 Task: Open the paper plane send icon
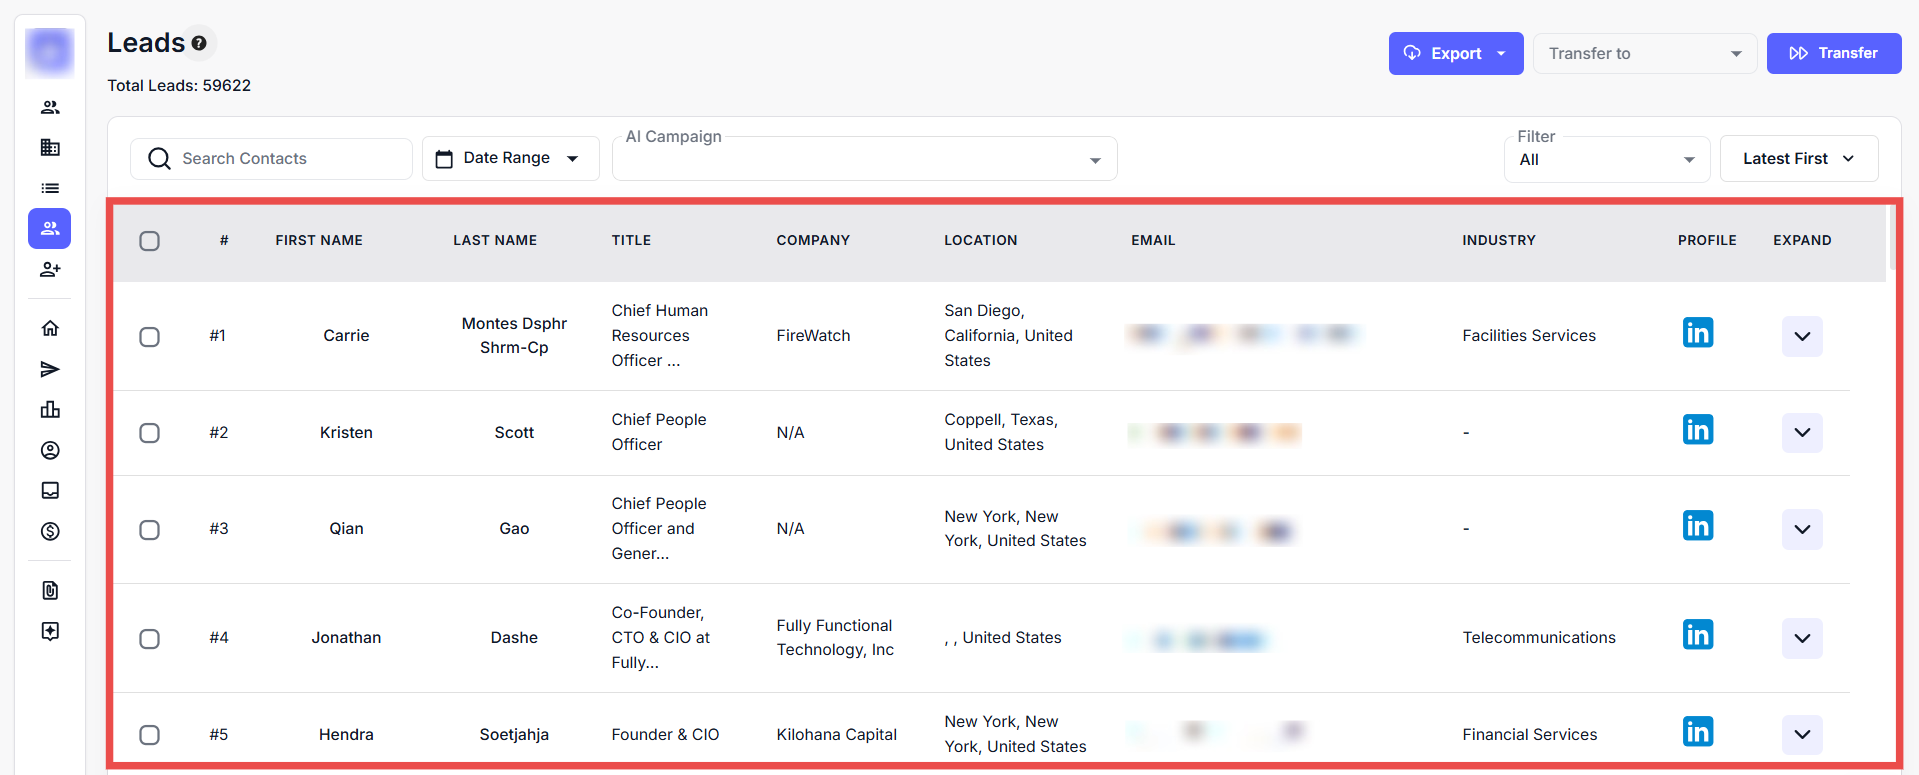click(50, 370)
